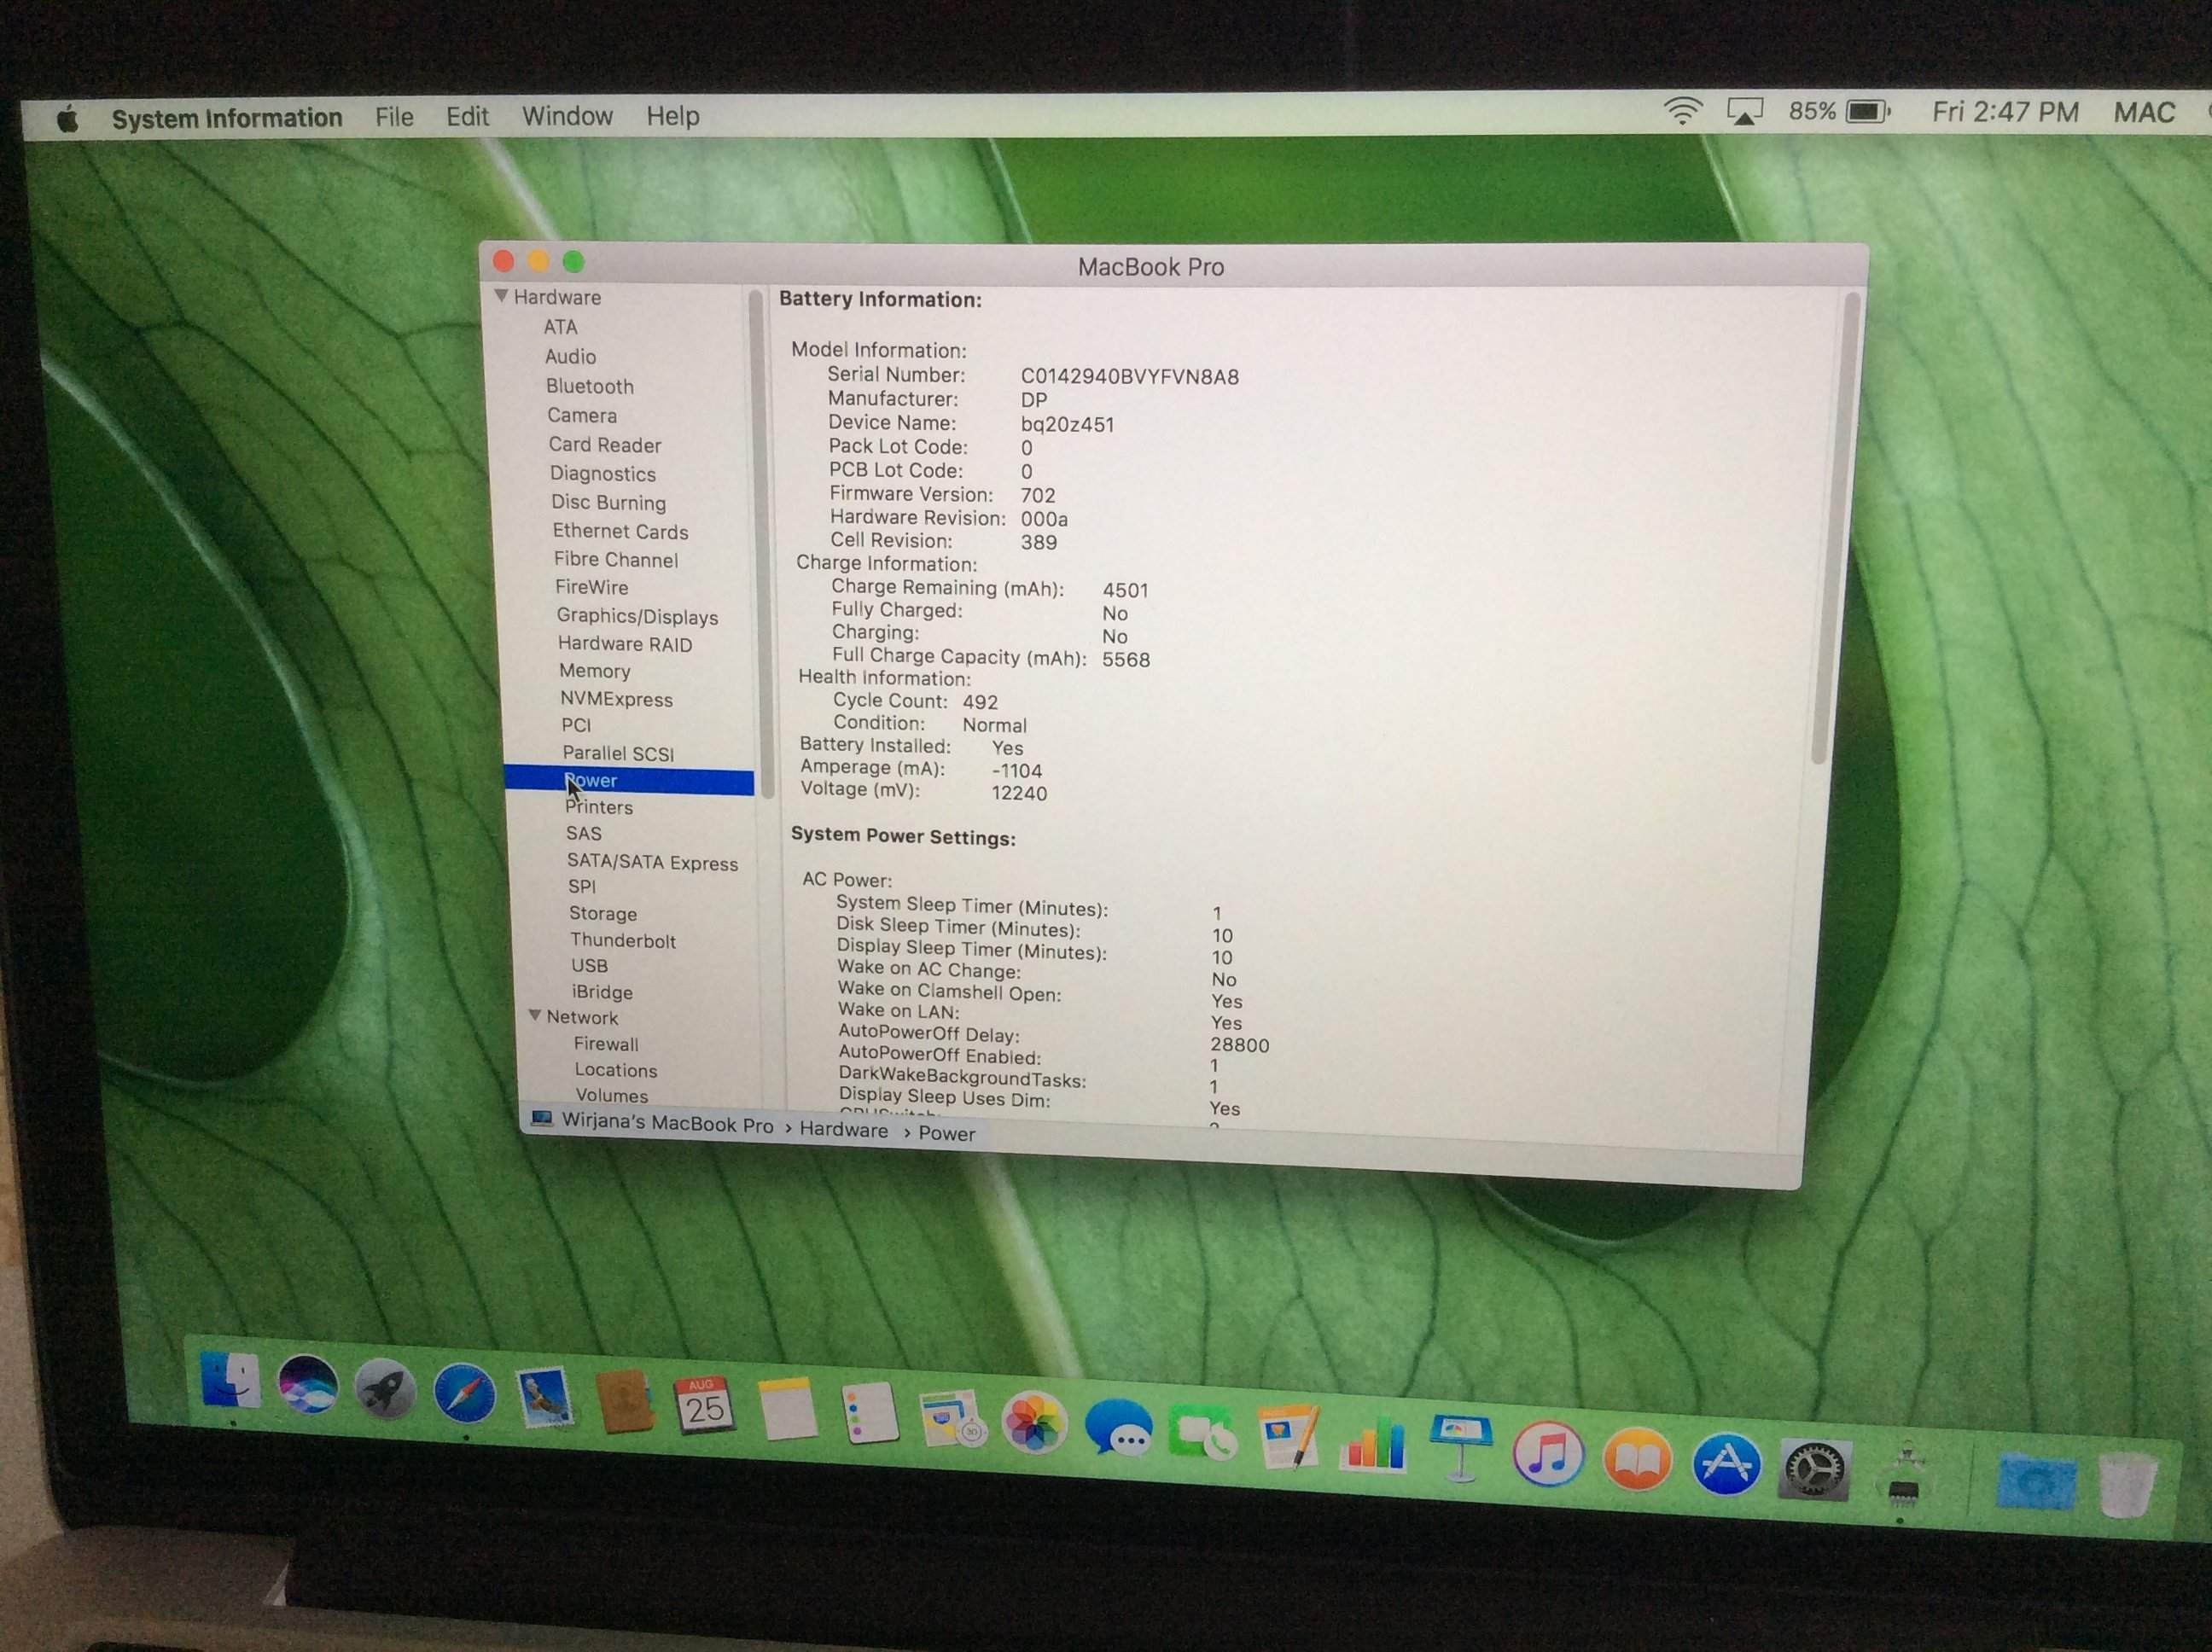Open the Downloads folder stack in Dock
The image size is (2212, 1652).
click(2036, 1481)
